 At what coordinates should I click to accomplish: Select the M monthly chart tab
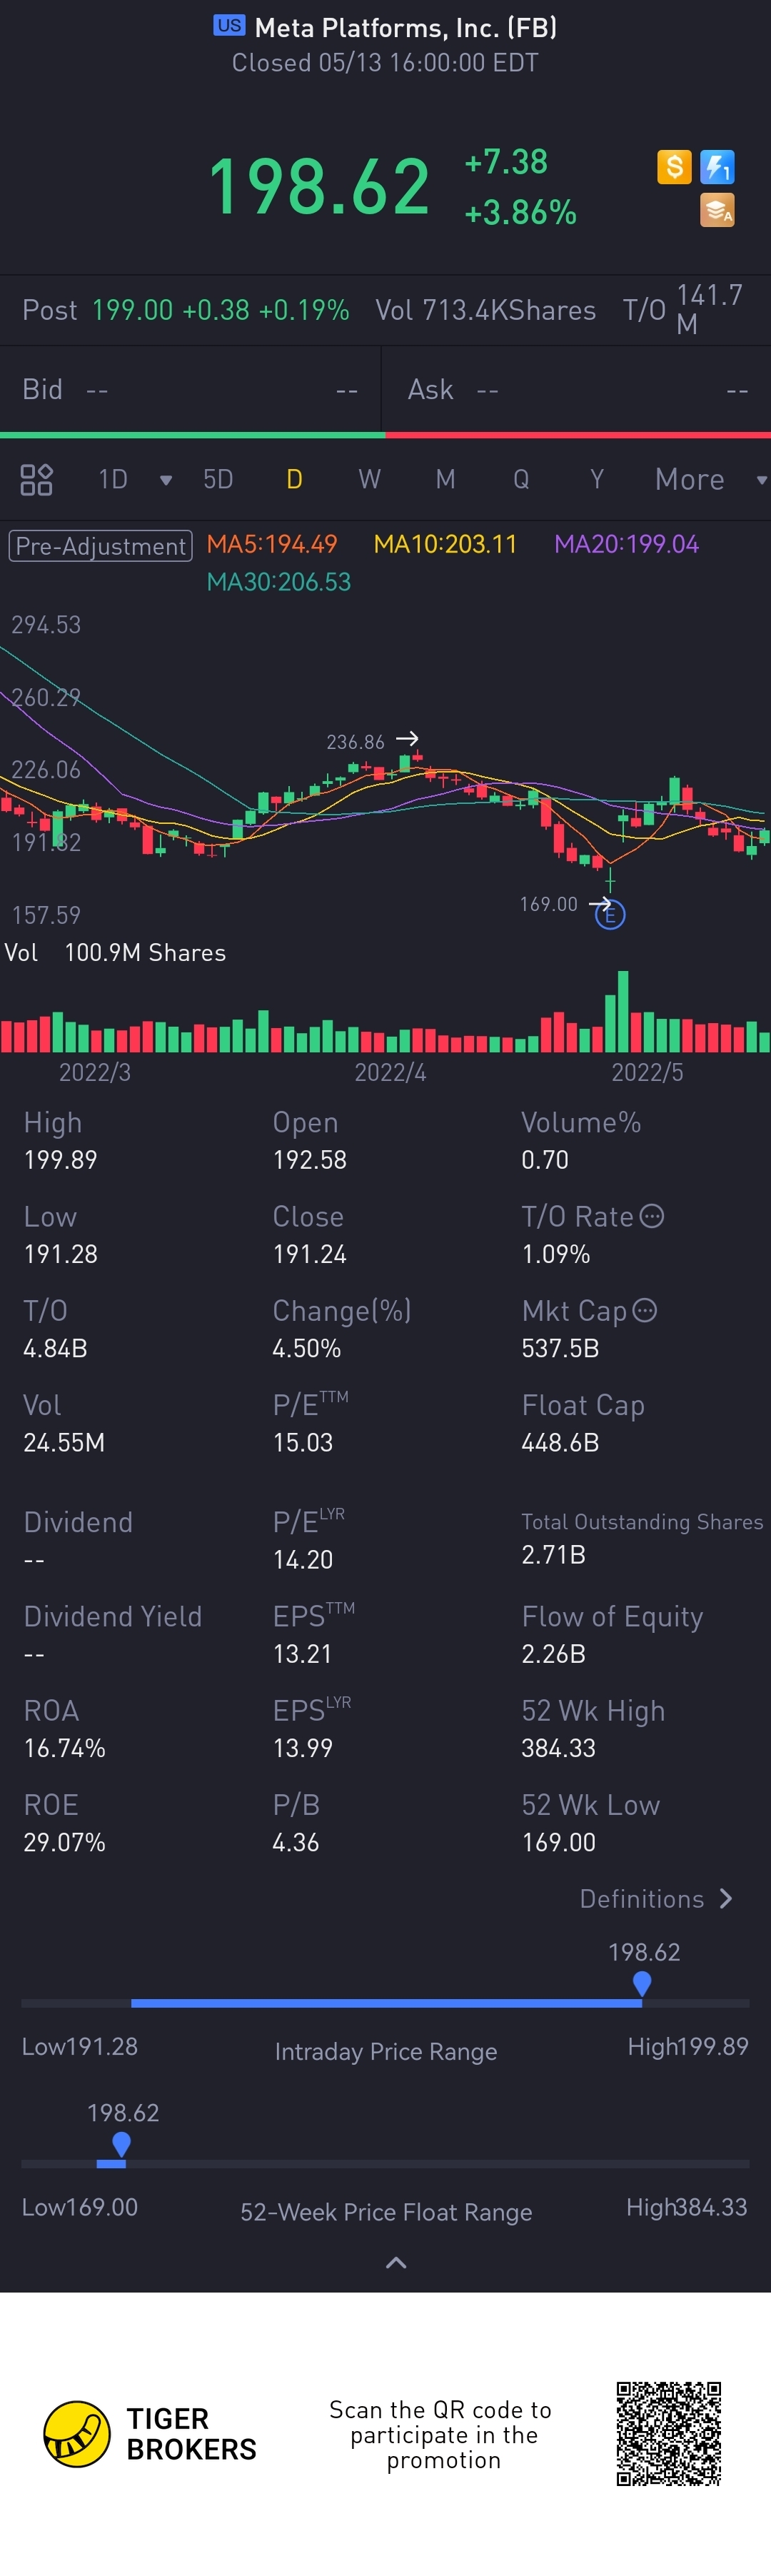[445, 480]
